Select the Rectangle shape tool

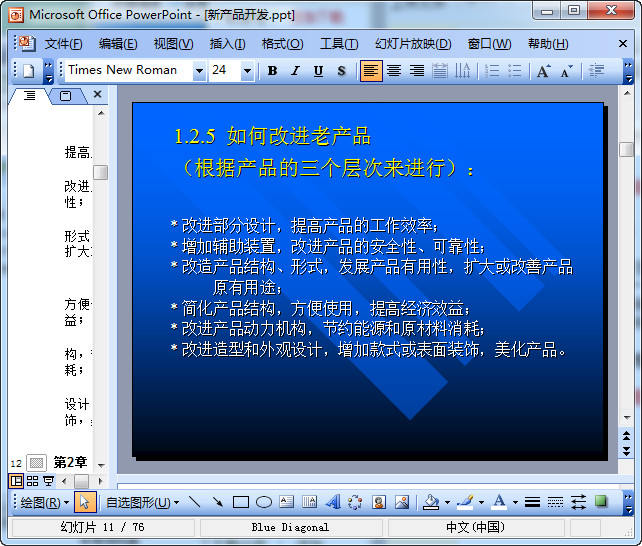[241, 502]
